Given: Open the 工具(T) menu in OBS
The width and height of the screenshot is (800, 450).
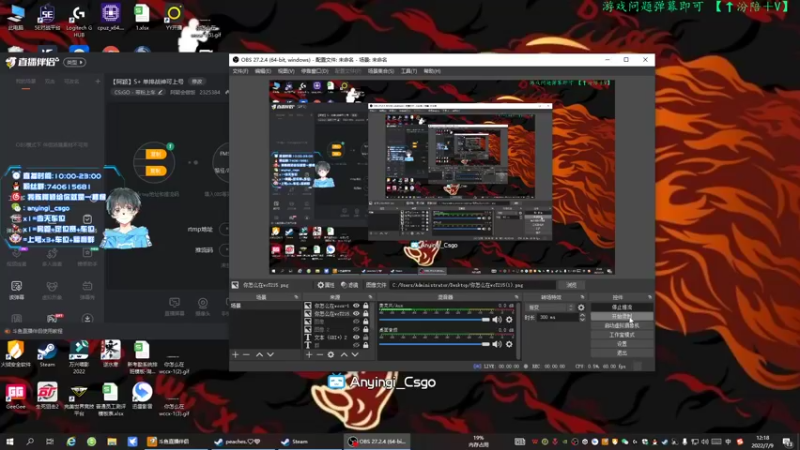Looking at the screenshot, I should (x=409, y=71).
